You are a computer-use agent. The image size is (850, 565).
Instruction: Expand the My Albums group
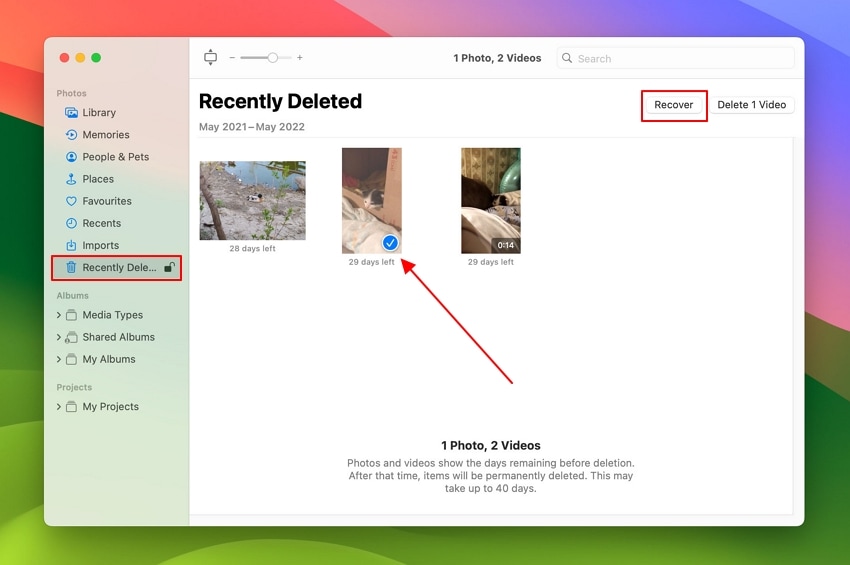[x=59, y=359]
